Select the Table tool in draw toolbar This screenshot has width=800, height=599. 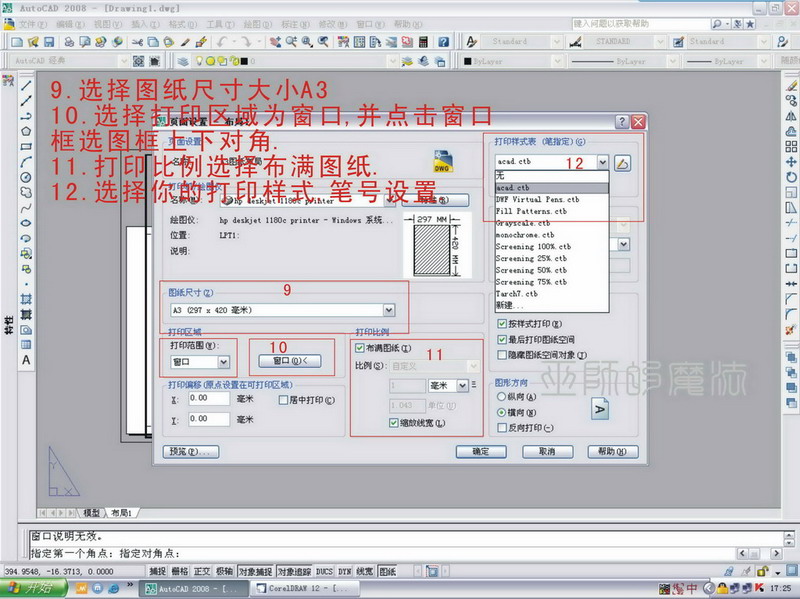coord(26,345)
